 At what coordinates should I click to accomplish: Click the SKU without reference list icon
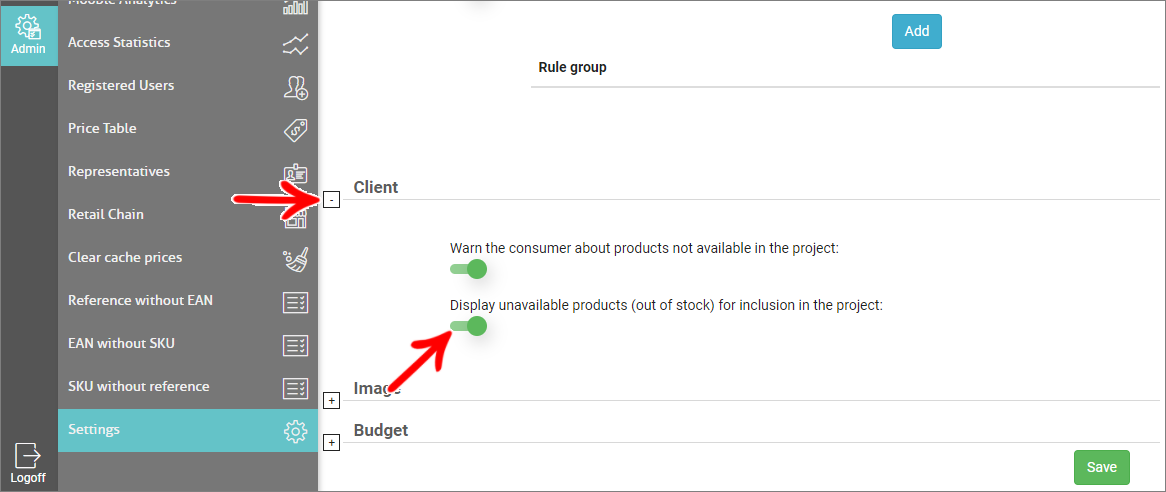point(295,388)
